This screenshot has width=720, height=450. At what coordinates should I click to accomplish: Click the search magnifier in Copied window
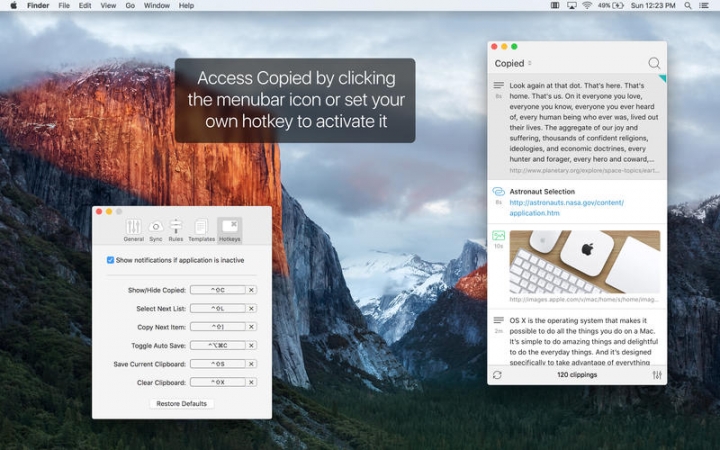click(654, 63)
